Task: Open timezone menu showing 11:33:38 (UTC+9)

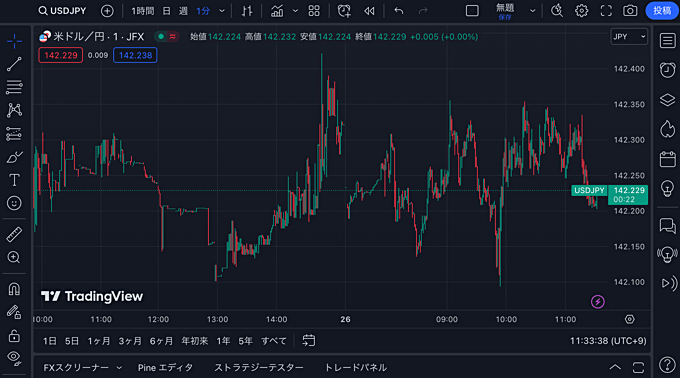Action: [x=608, y=341]
